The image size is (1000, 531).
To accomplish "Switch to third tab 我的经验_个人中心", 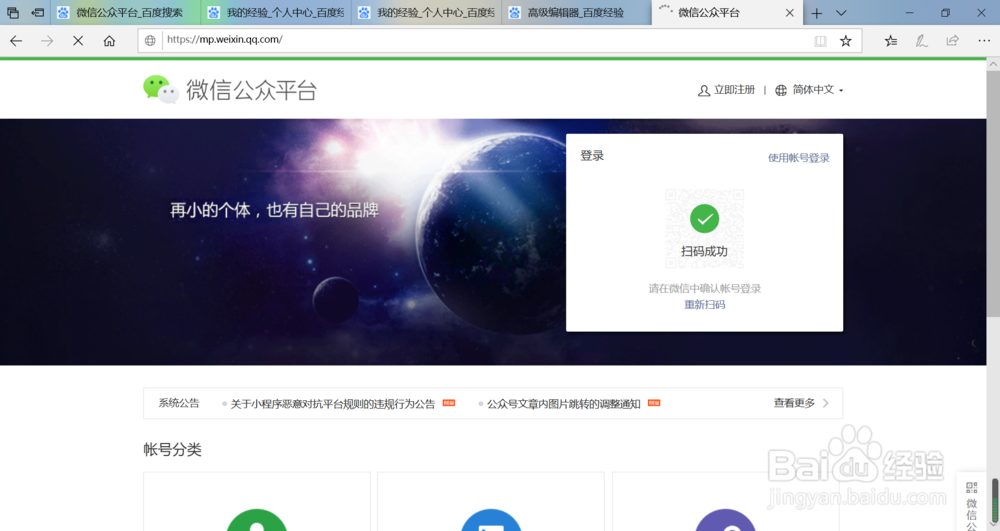I will pyautogui.click(x=427, y=13).
